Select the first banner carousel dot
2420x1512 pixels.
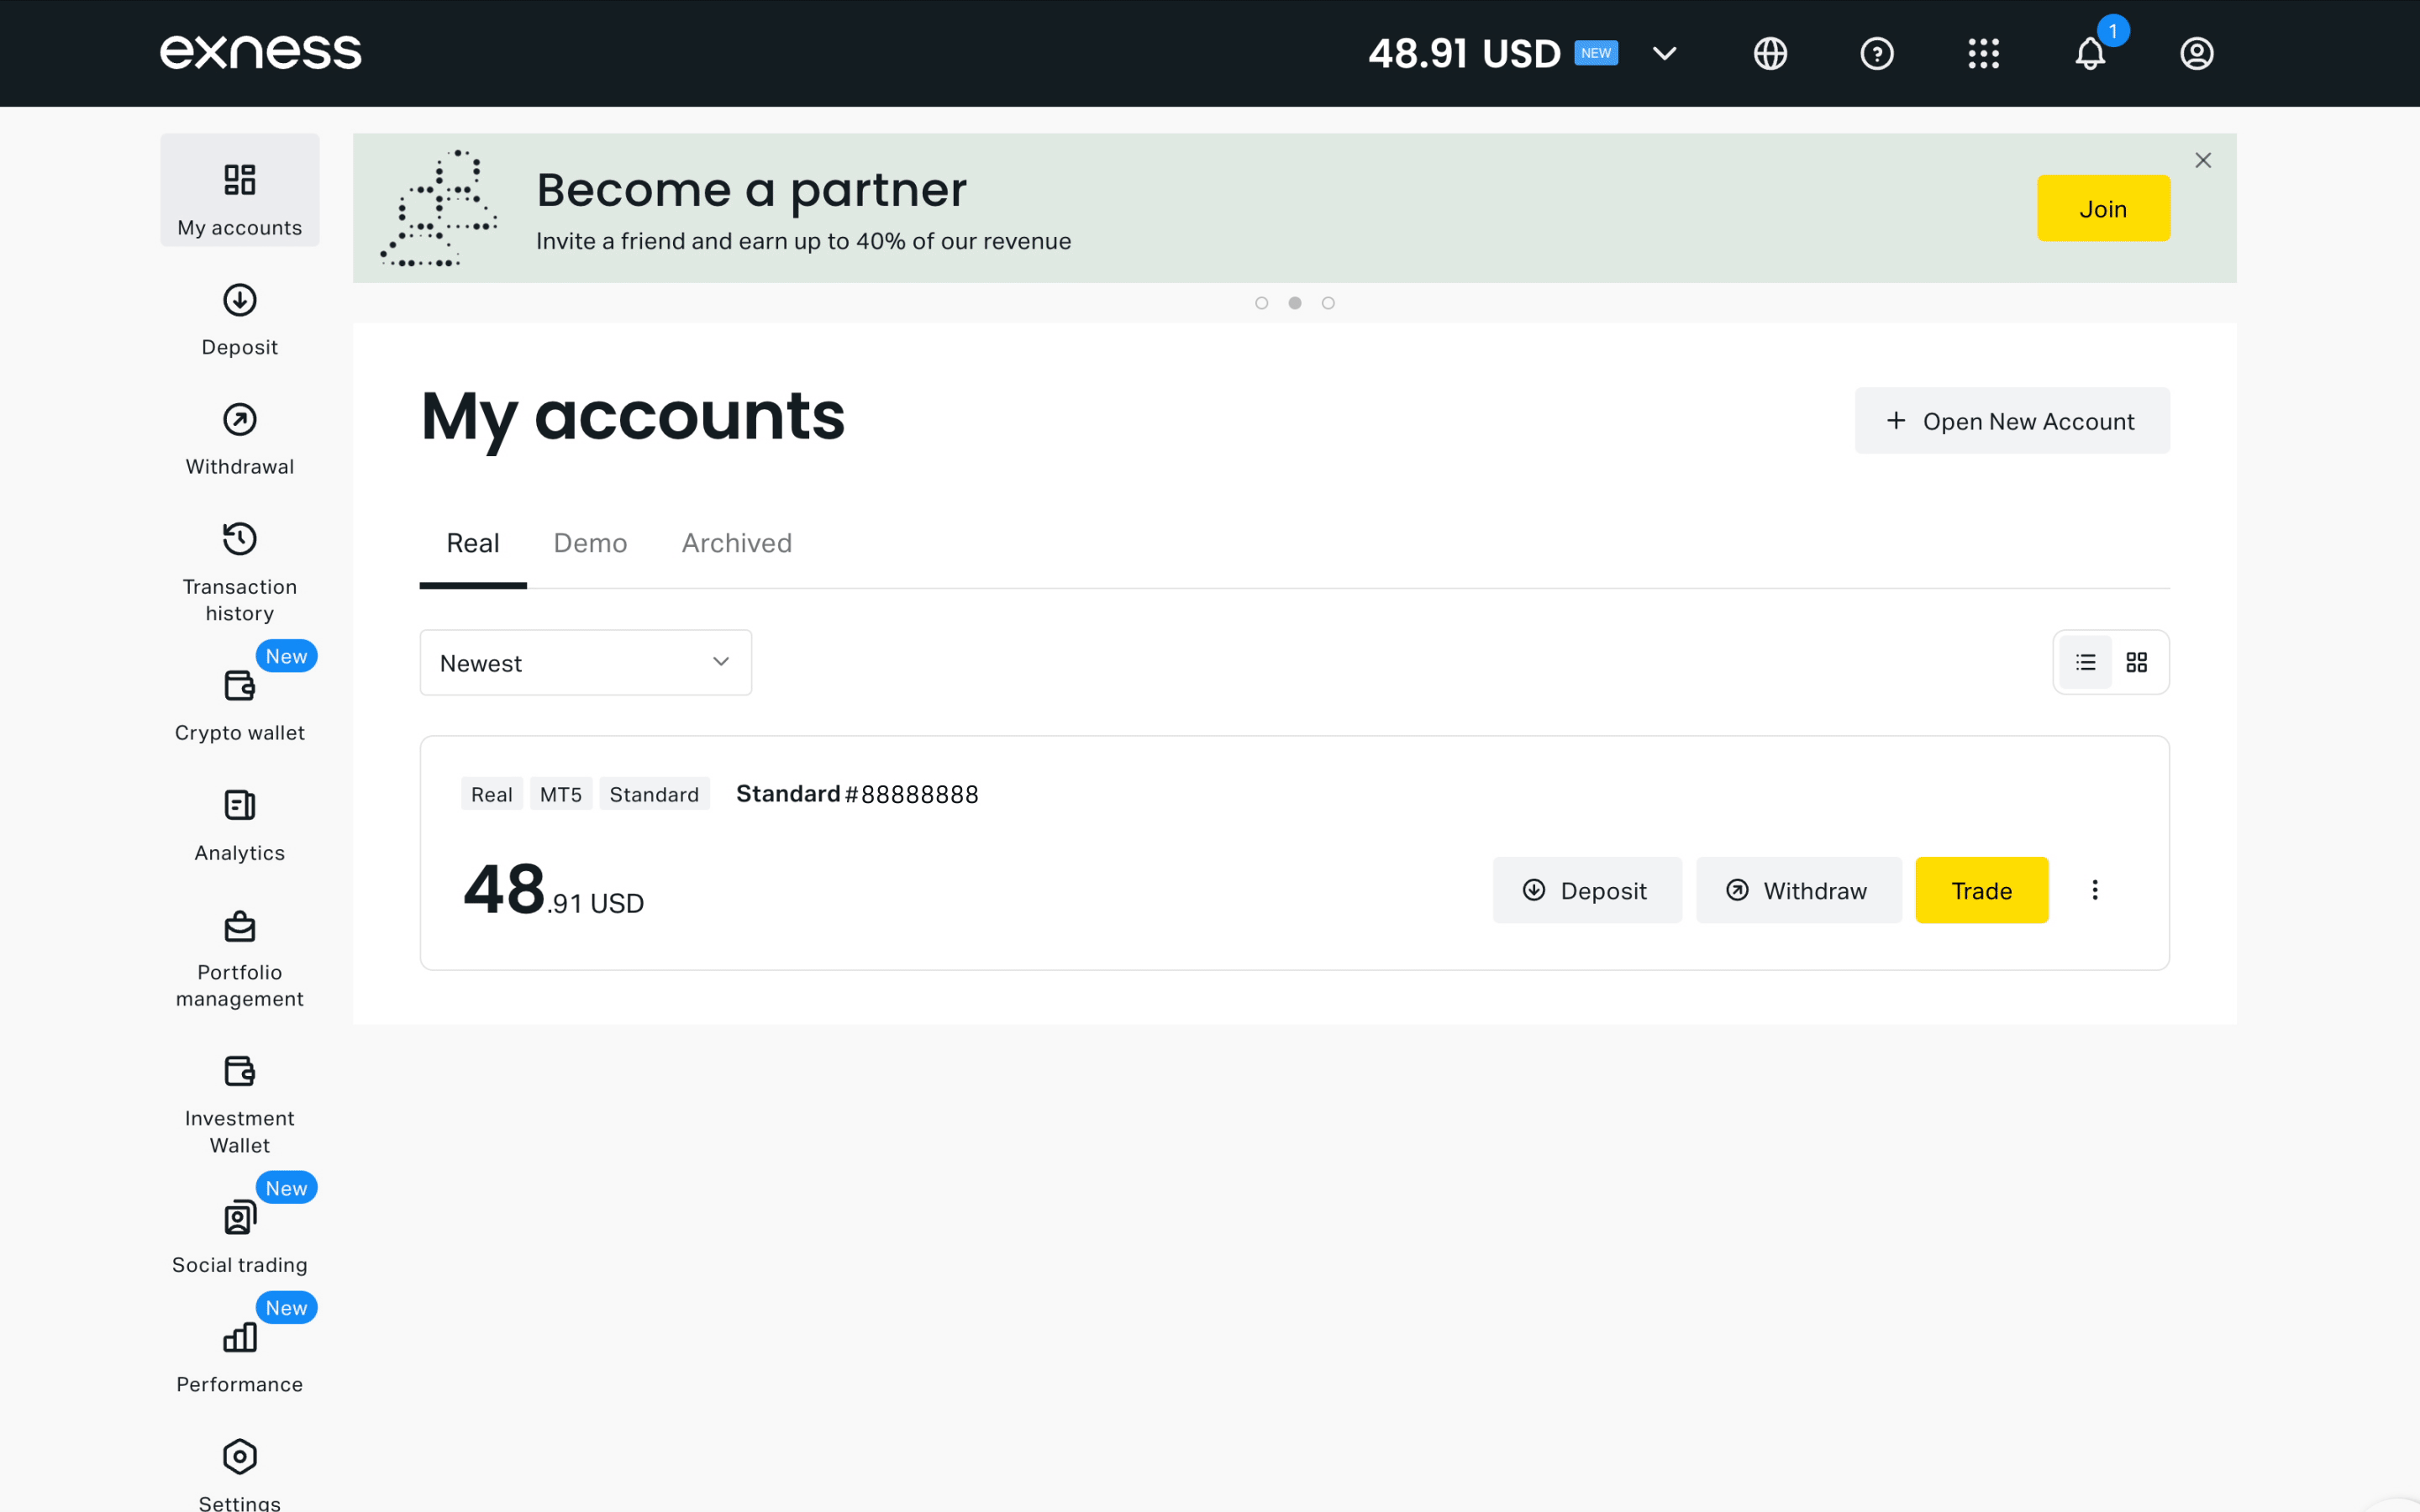pos(1262,303)
